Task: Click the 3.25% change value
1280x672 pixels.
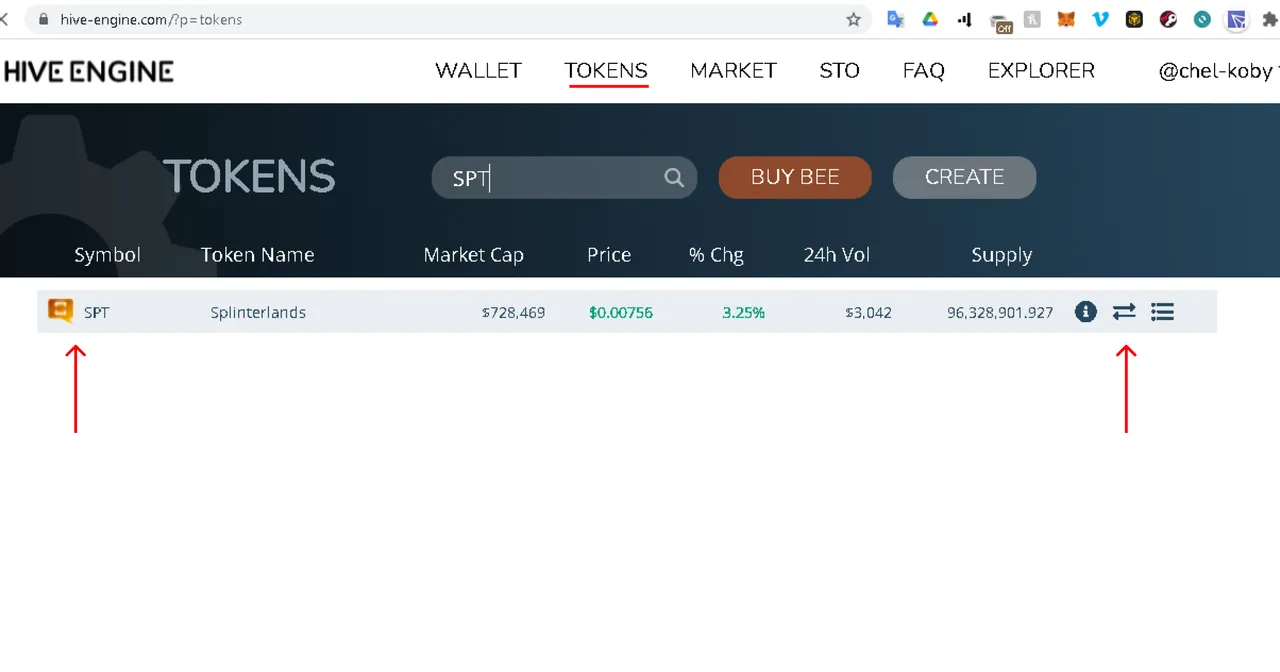Action: point(743,312)
